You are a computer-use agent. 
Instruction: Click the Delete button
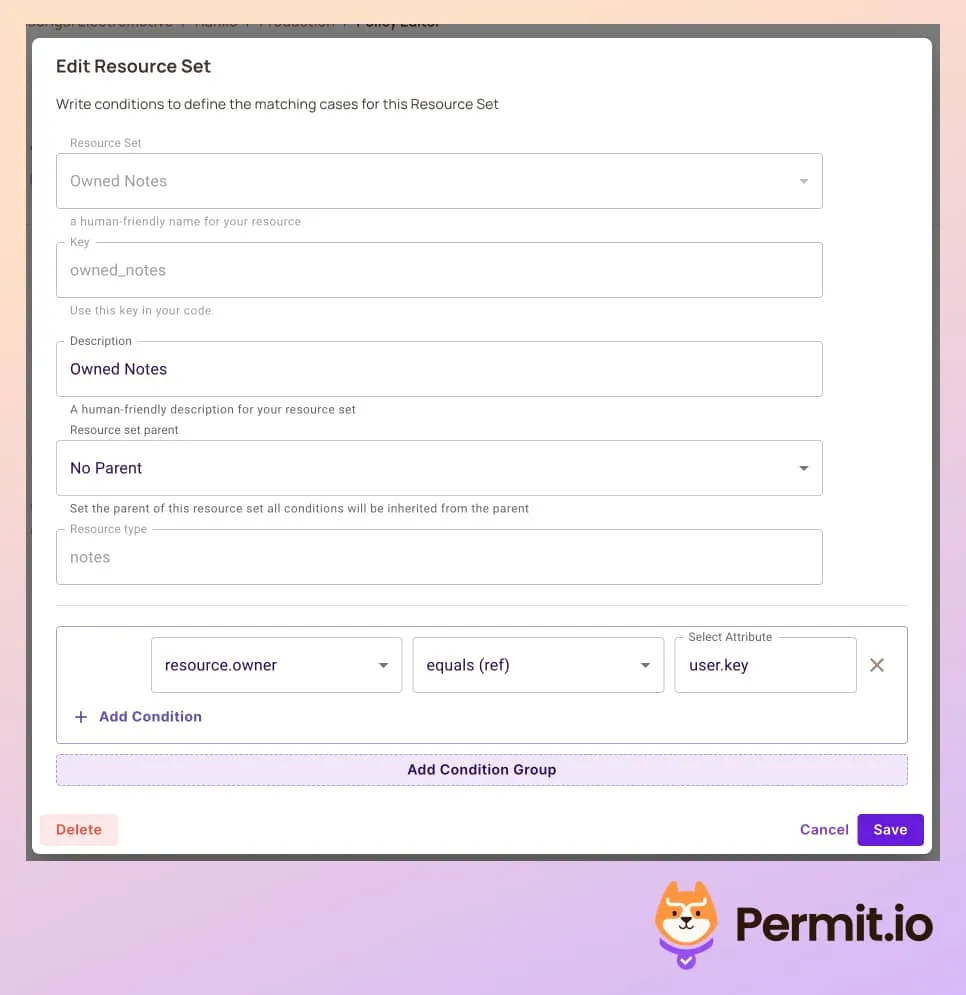coord(78,829)
